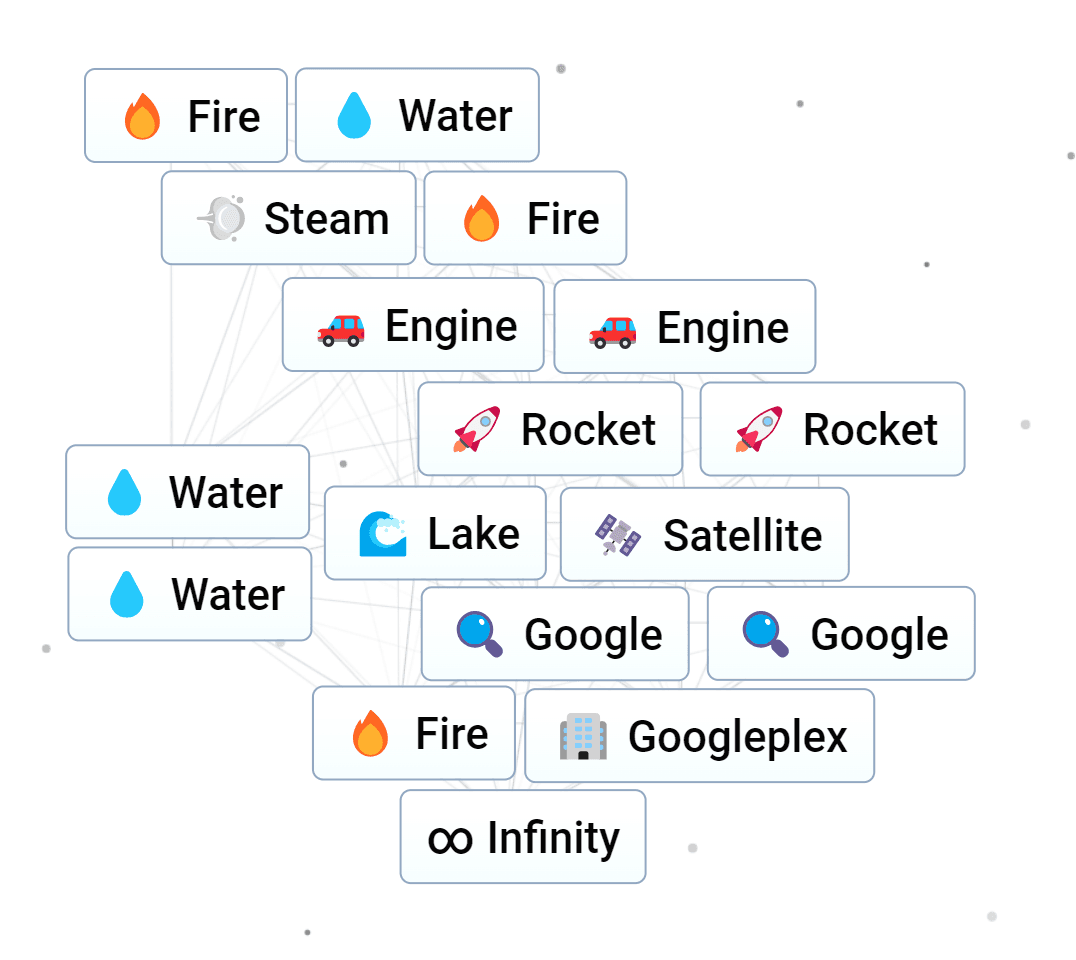This screenshot has height=960, width=1076.
Task: Select the Googleplex element tile
Action: (698, 736)
